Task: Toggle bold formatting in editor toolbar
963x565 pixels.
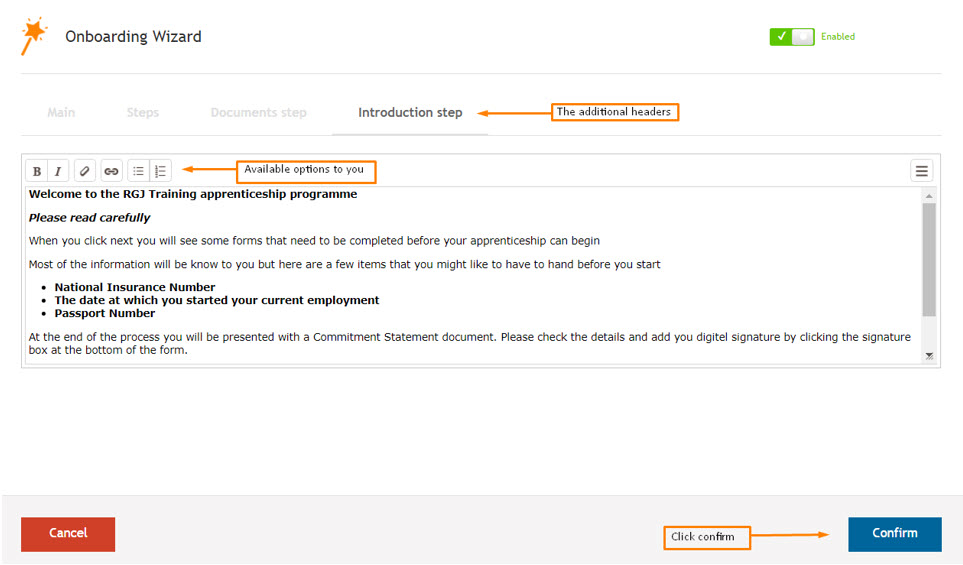Action: 37,171
